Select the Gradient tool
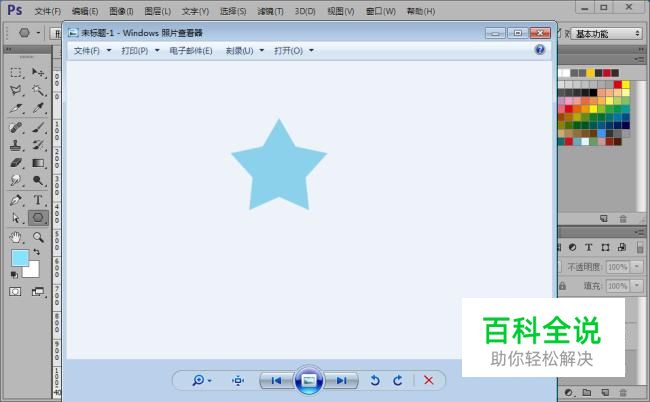This screenshot has height=402, width=650. [x=38, y=163]
